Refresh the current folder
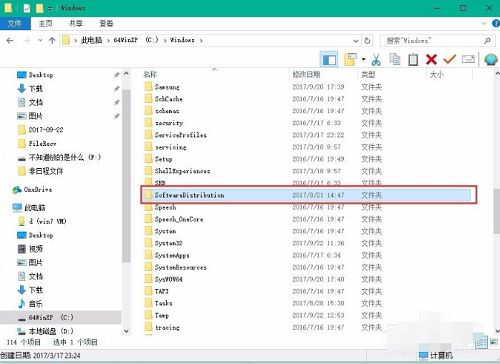Image resolution: width=500 pixels, height=364 pixels. (367, 41)
